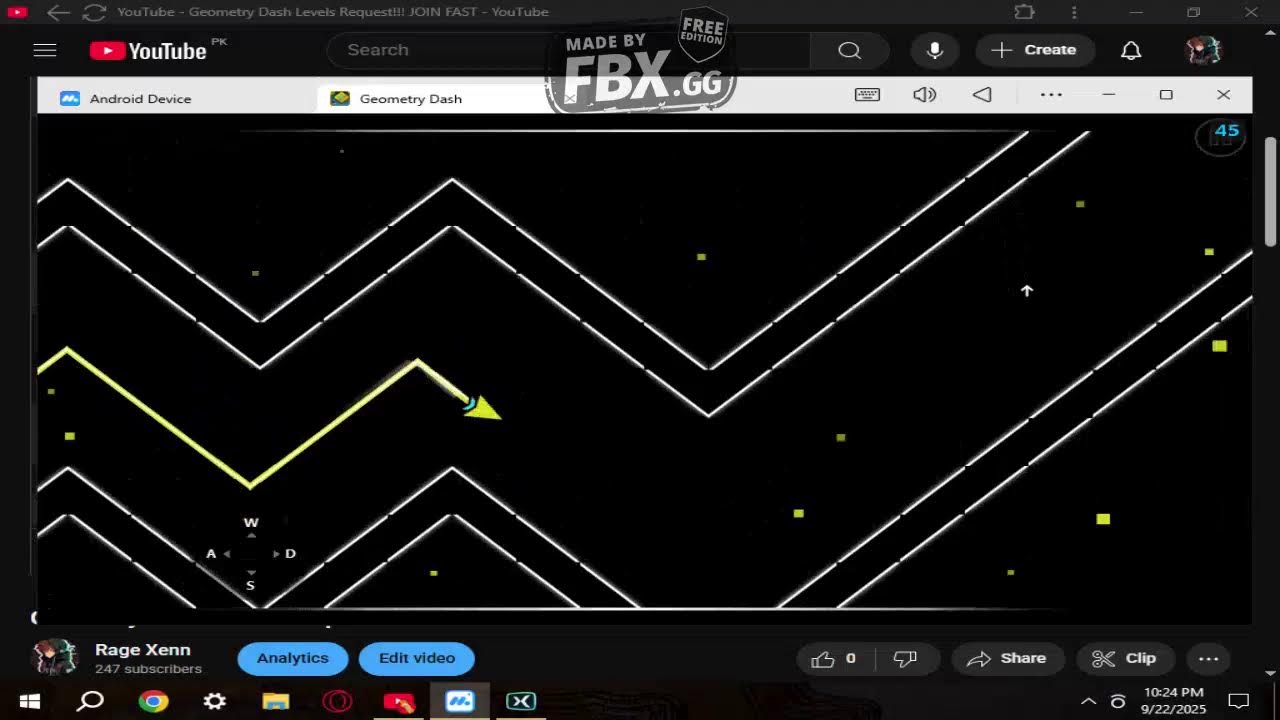This screenshot has width=1280, height=720.
Task: Like the video with thumbs up
Action: [x=834, y=658]
